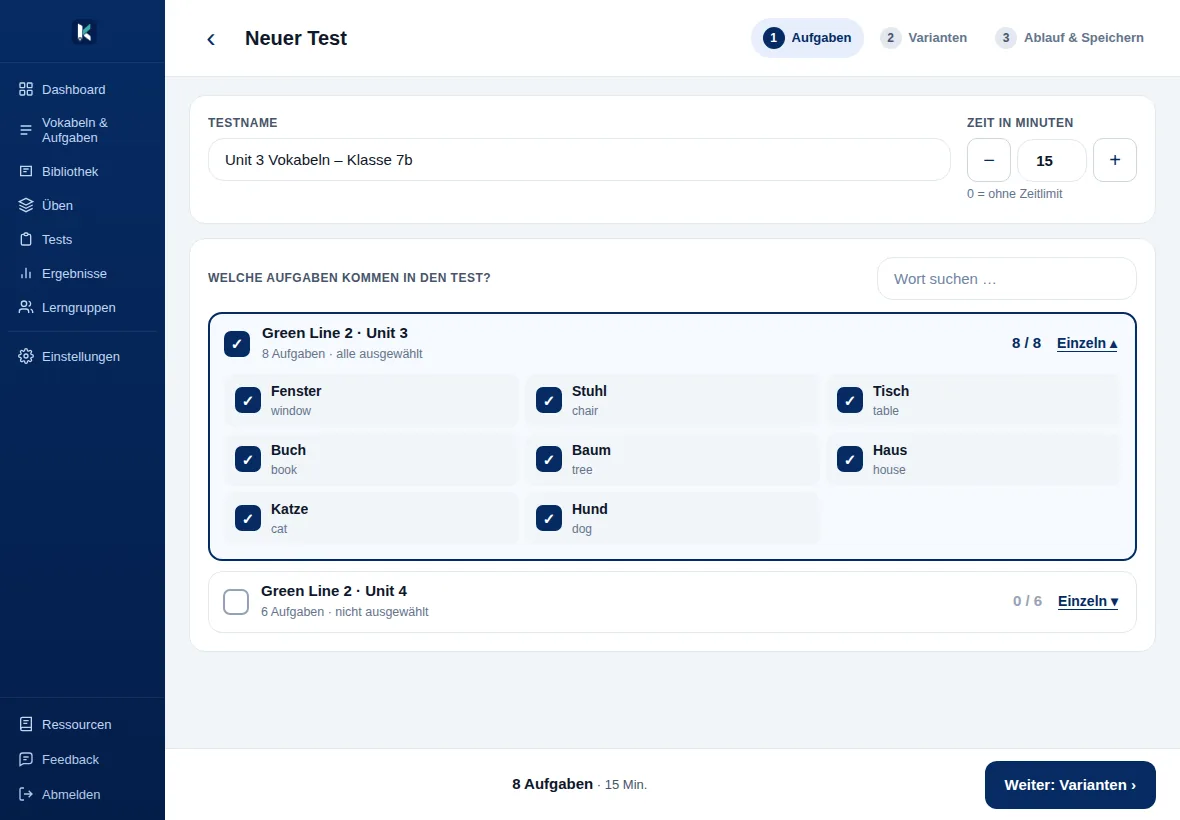Uncheck the Haus checkbox

coord(850,459)
